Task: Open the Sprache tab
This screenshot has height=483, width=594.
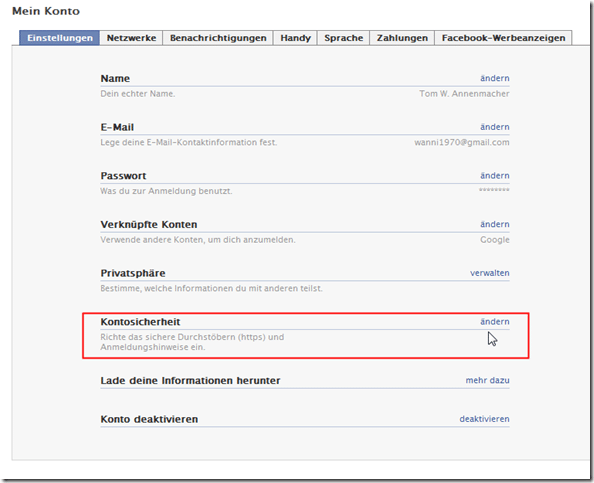Action: 344,38
